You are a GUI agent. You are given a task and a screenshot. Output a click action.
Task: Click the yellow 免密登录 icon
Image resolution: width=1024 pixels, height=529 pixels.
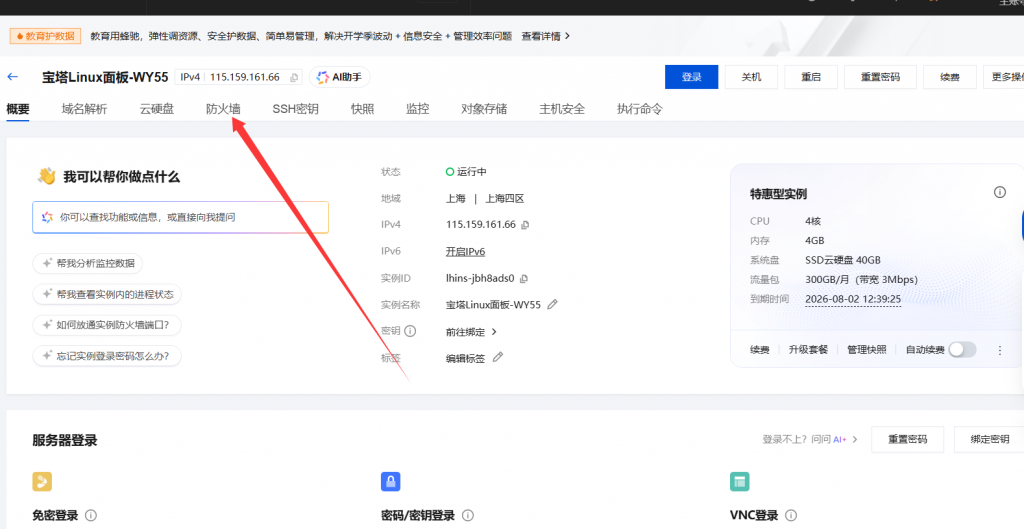42,482
